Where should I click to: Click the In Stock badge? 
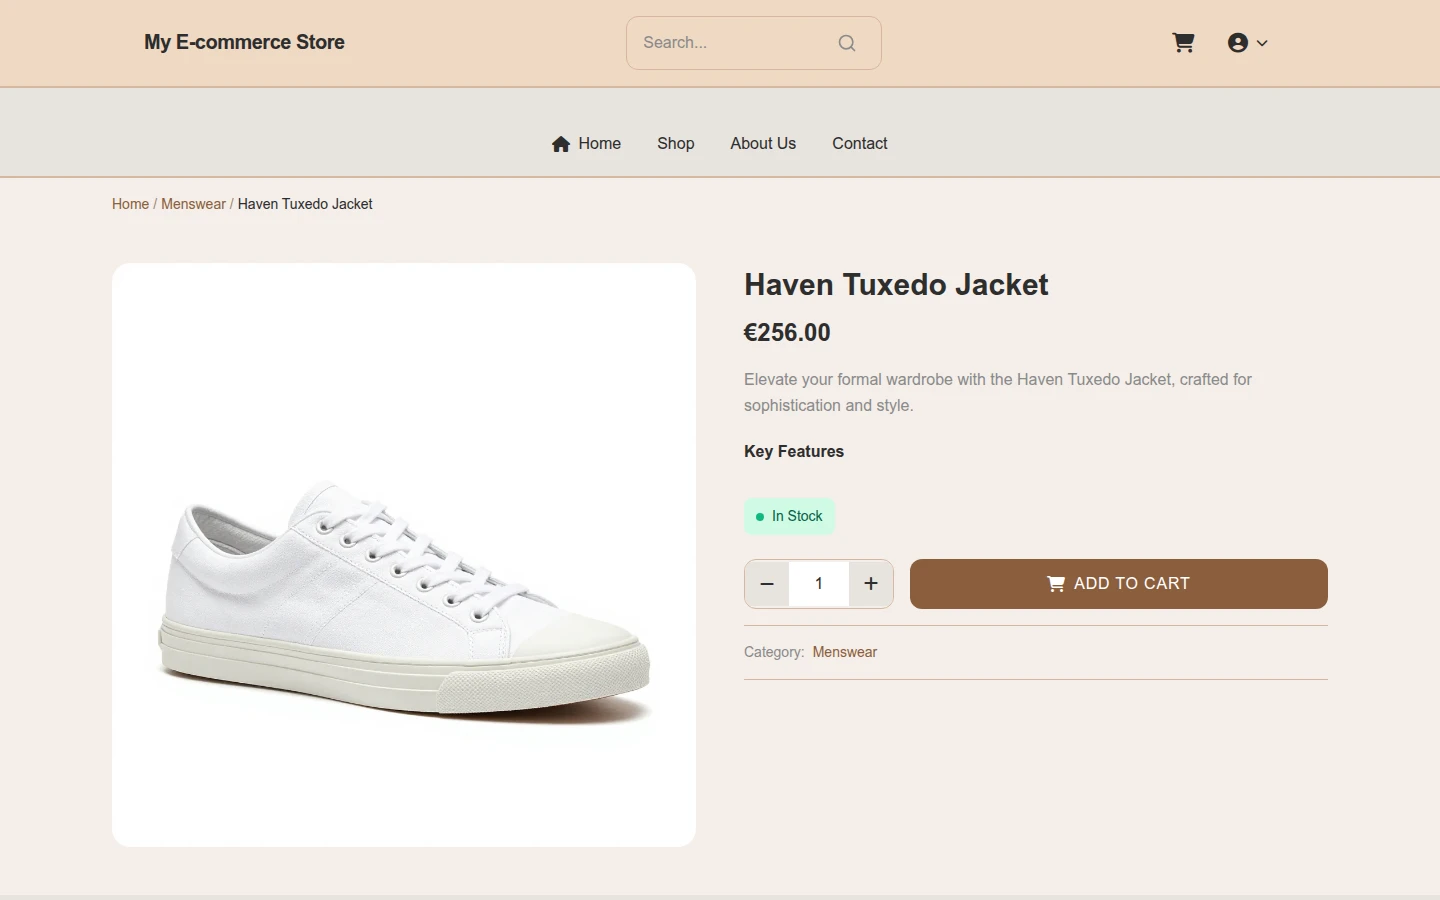click(789, 516)
